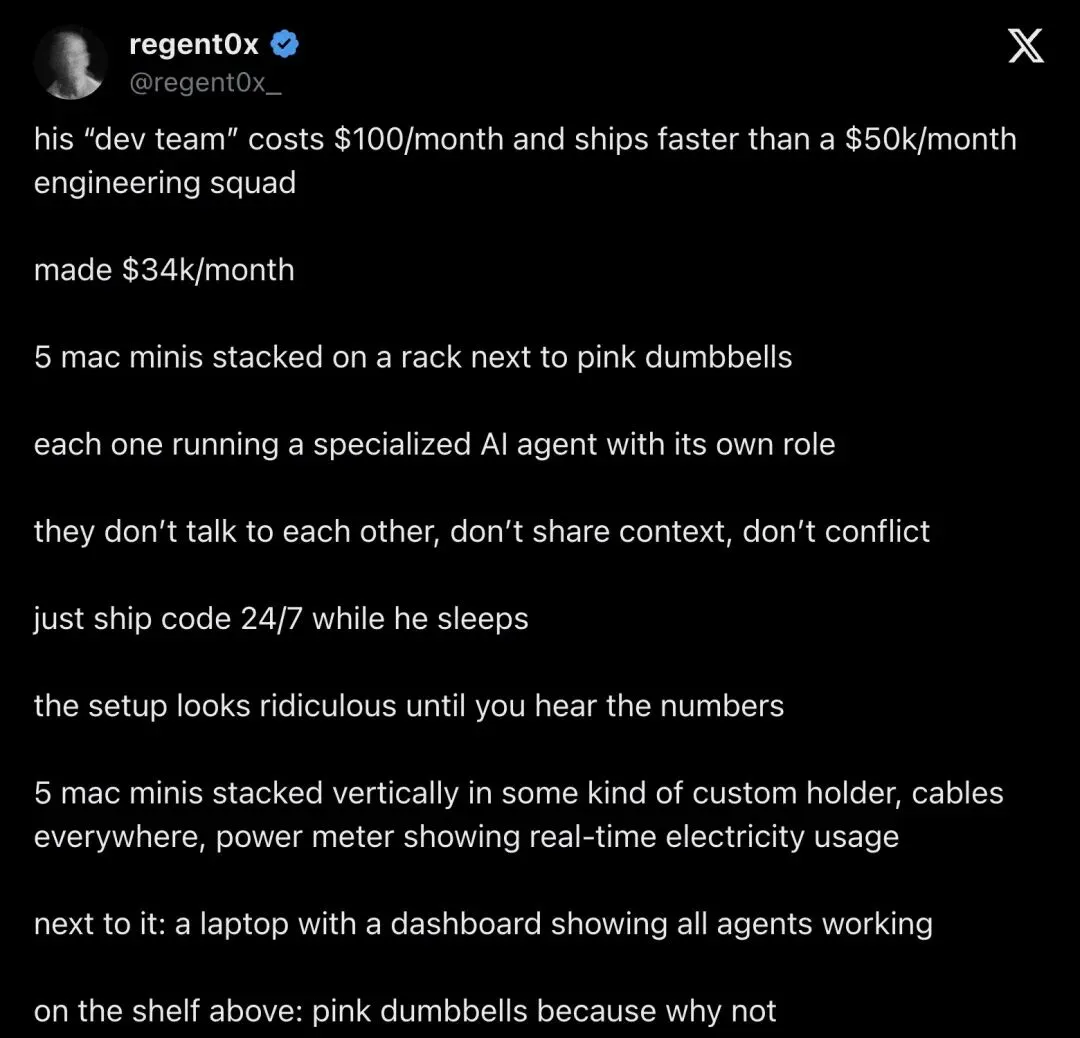
Task: Click the "on the shelf above" line
Action: coord(404,1012)
